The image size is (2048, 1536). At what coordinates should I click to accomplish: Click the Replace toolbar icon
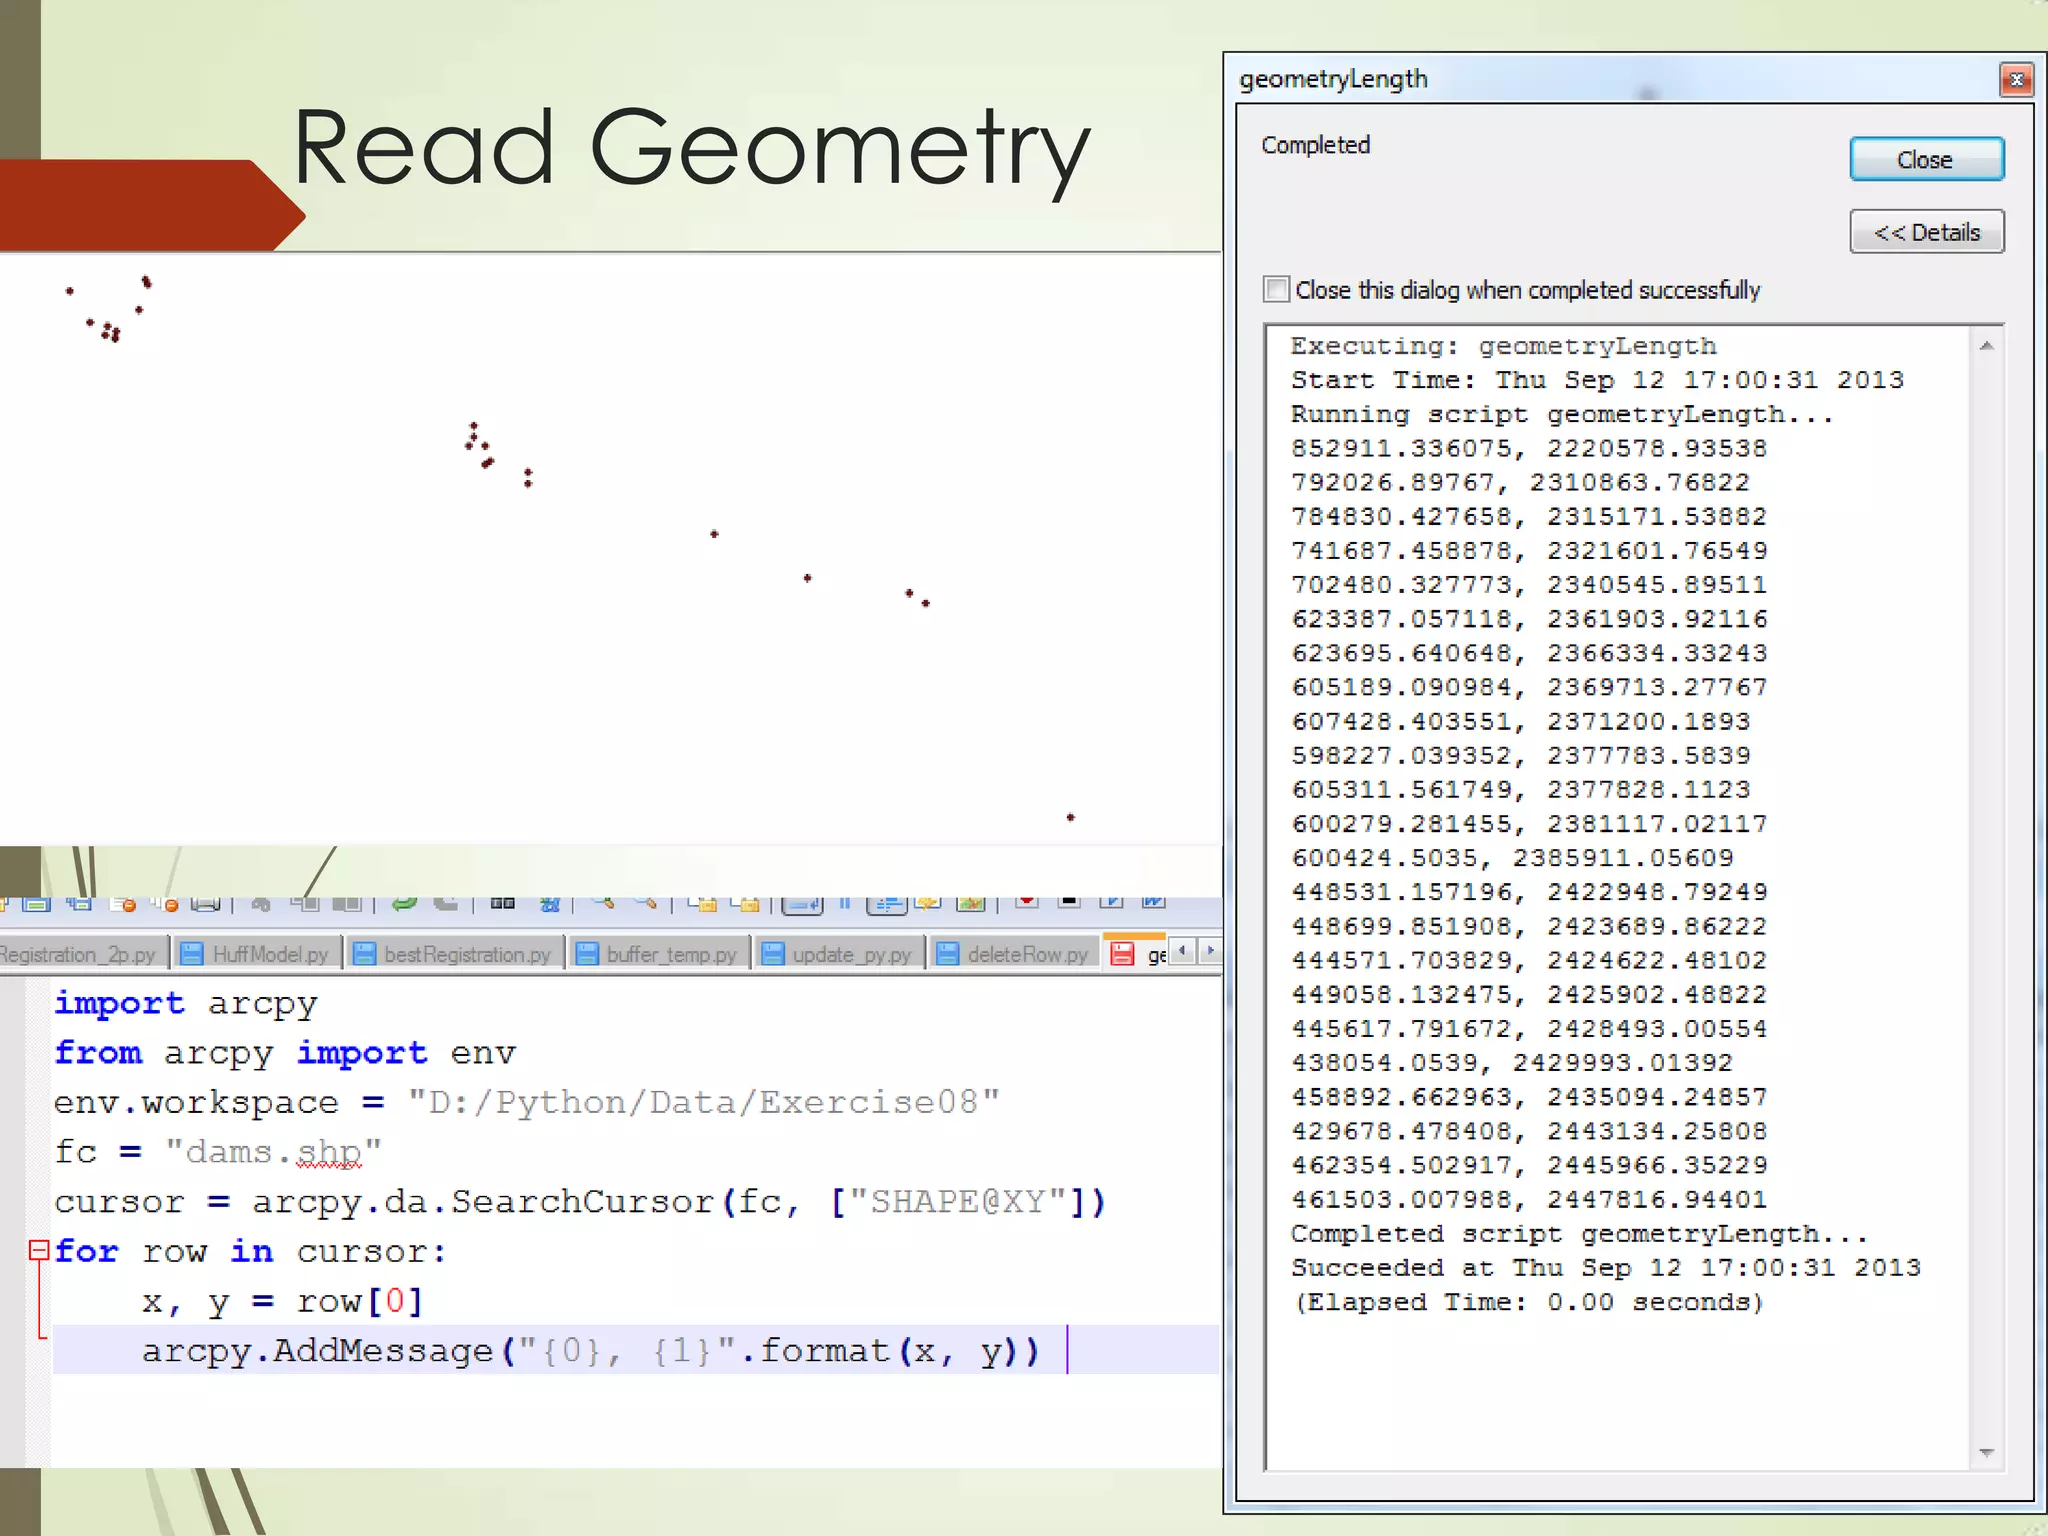549,904
